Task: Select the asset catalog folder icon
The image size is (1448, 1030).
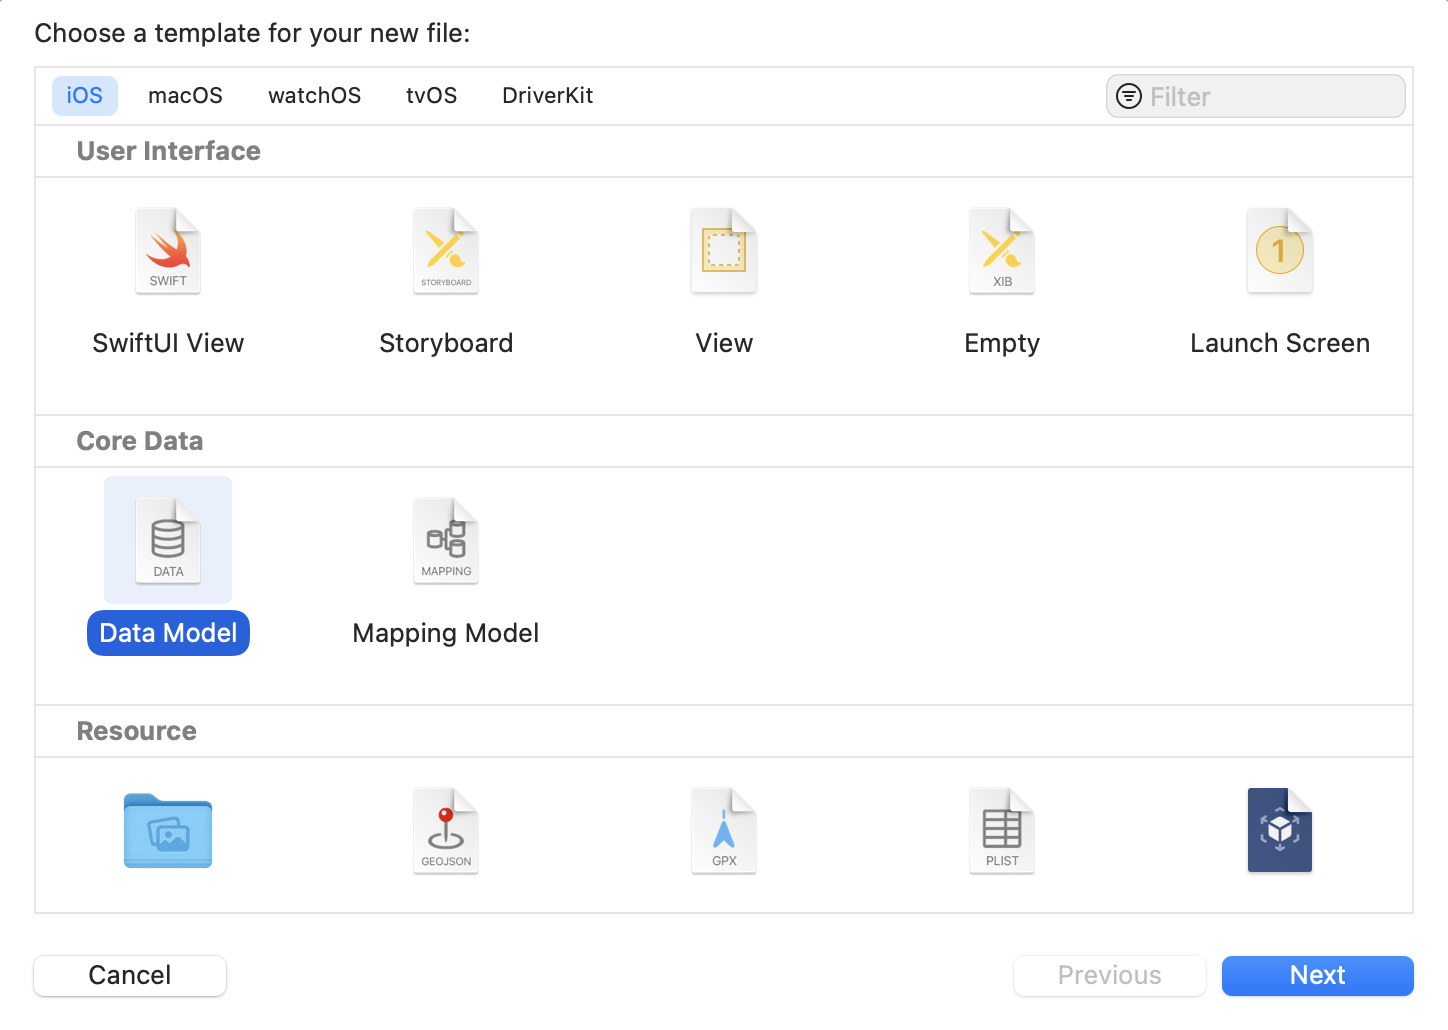Action: [168, 831]
